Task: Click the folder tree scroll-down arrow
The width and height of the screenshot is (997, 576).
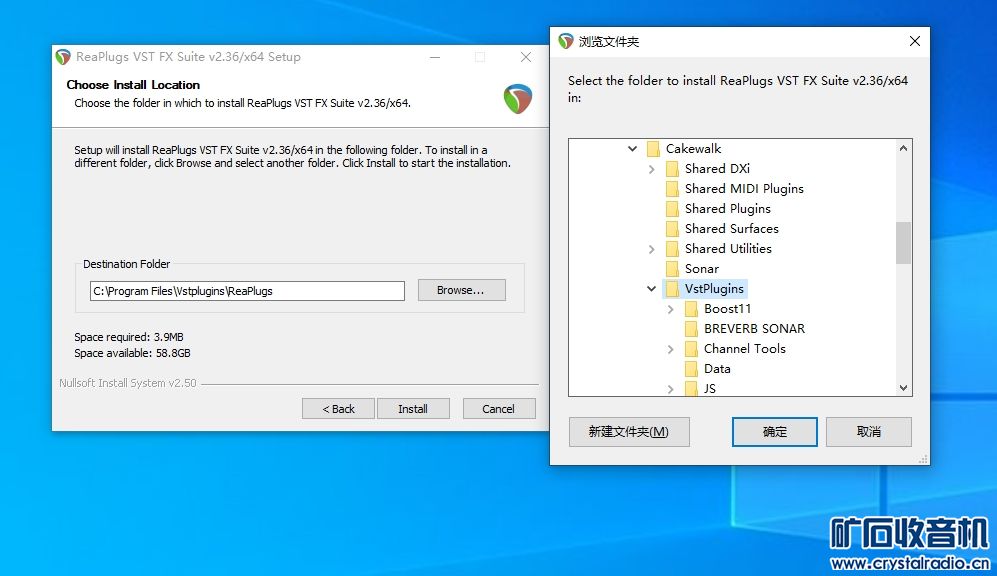Action: click(x=904, y=388)
